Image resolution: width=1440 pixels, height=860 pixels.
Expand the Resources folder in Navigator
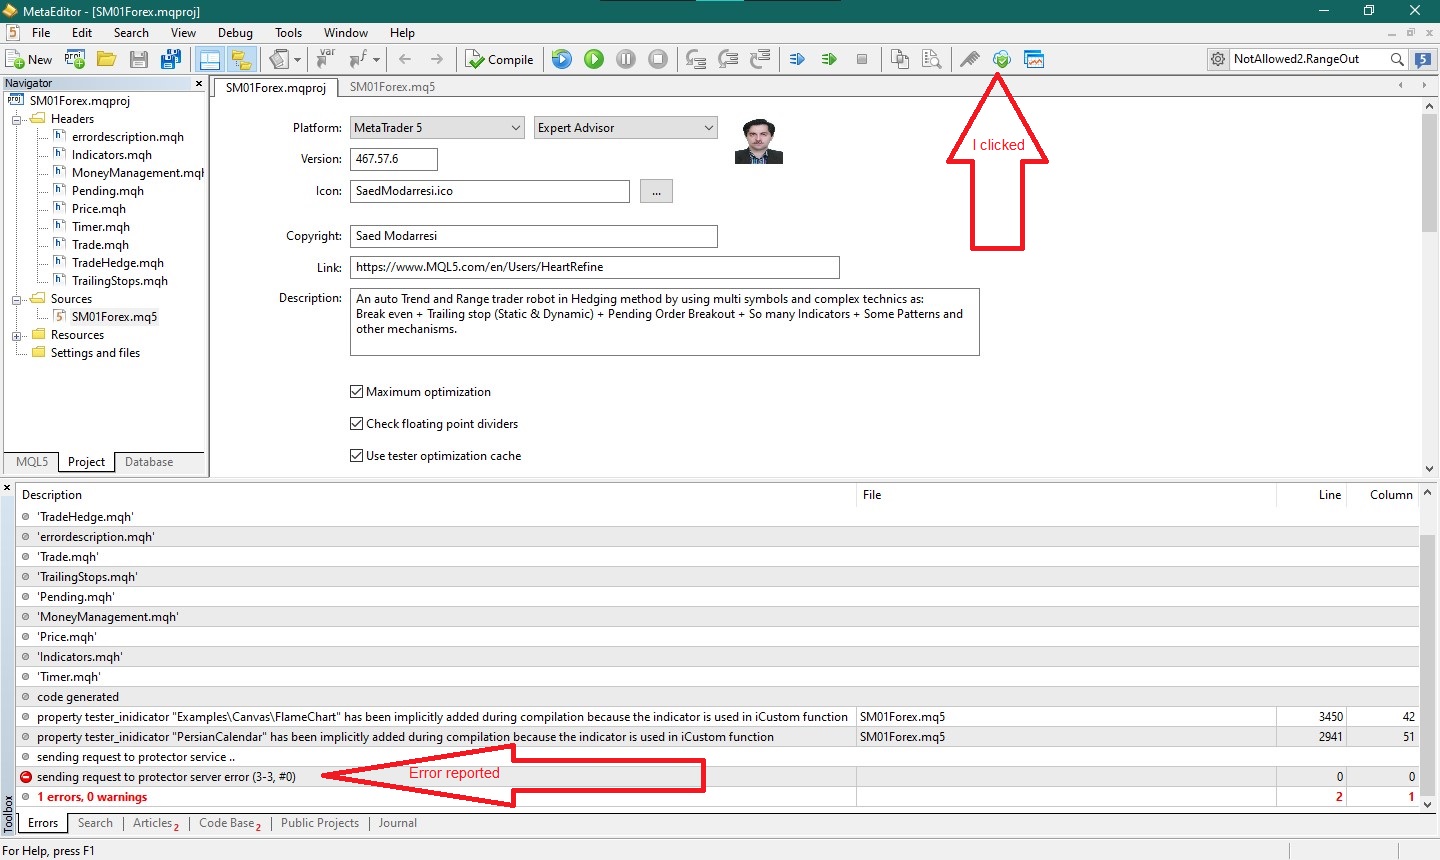coord(17,335)
